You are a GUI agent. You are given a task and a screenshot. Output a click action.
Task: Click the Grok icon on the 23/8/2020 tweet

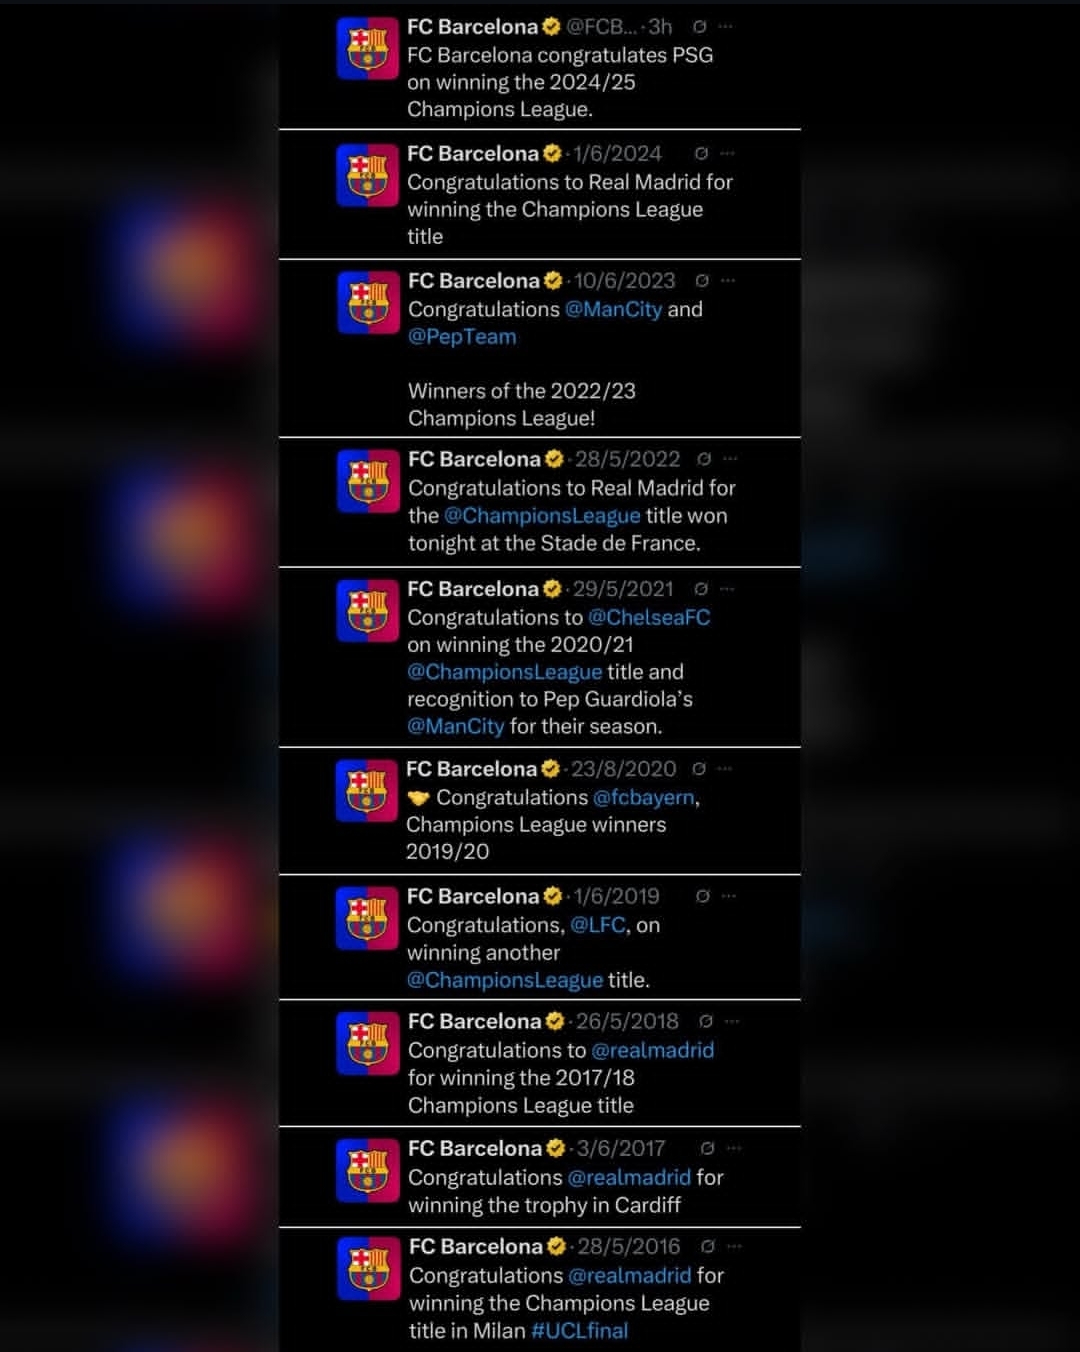click(699, 769)
